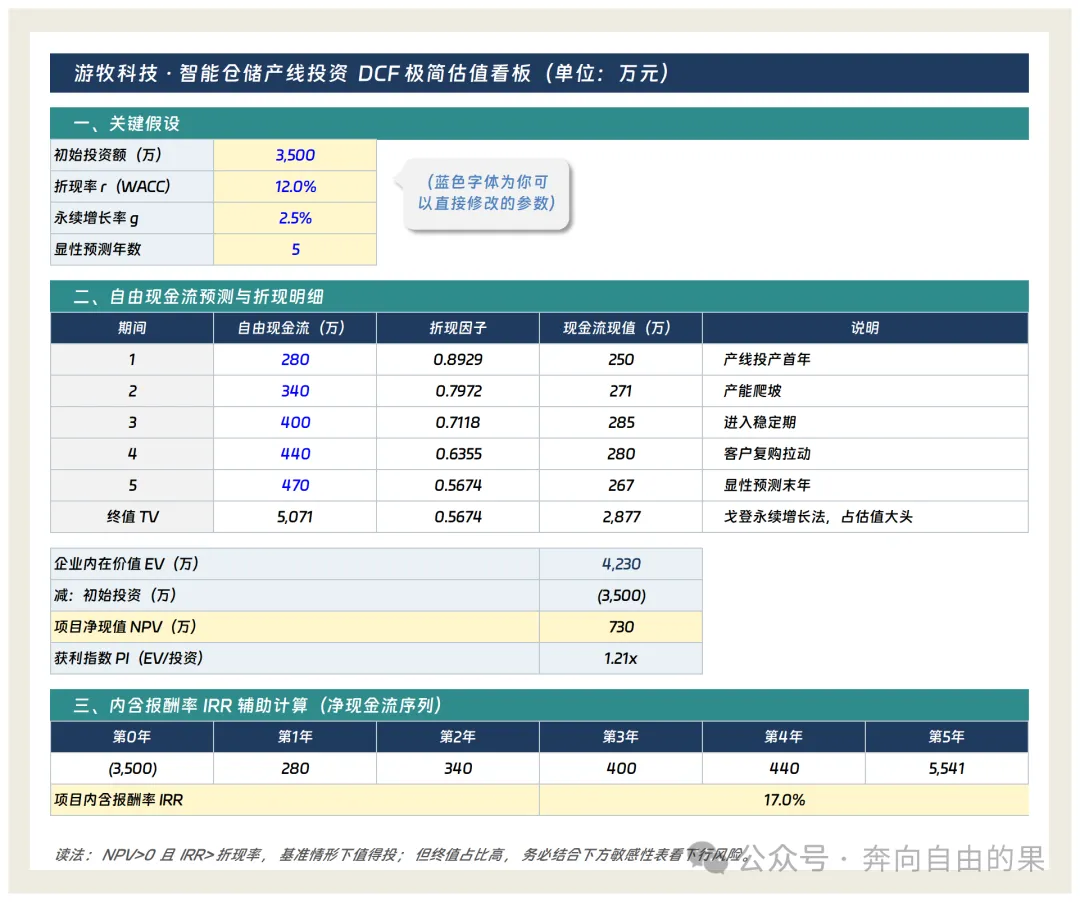Viewport: 1080px width, 902px height.
Task: Click period 1 free cash flow "280"
Action: coord(295,359)
